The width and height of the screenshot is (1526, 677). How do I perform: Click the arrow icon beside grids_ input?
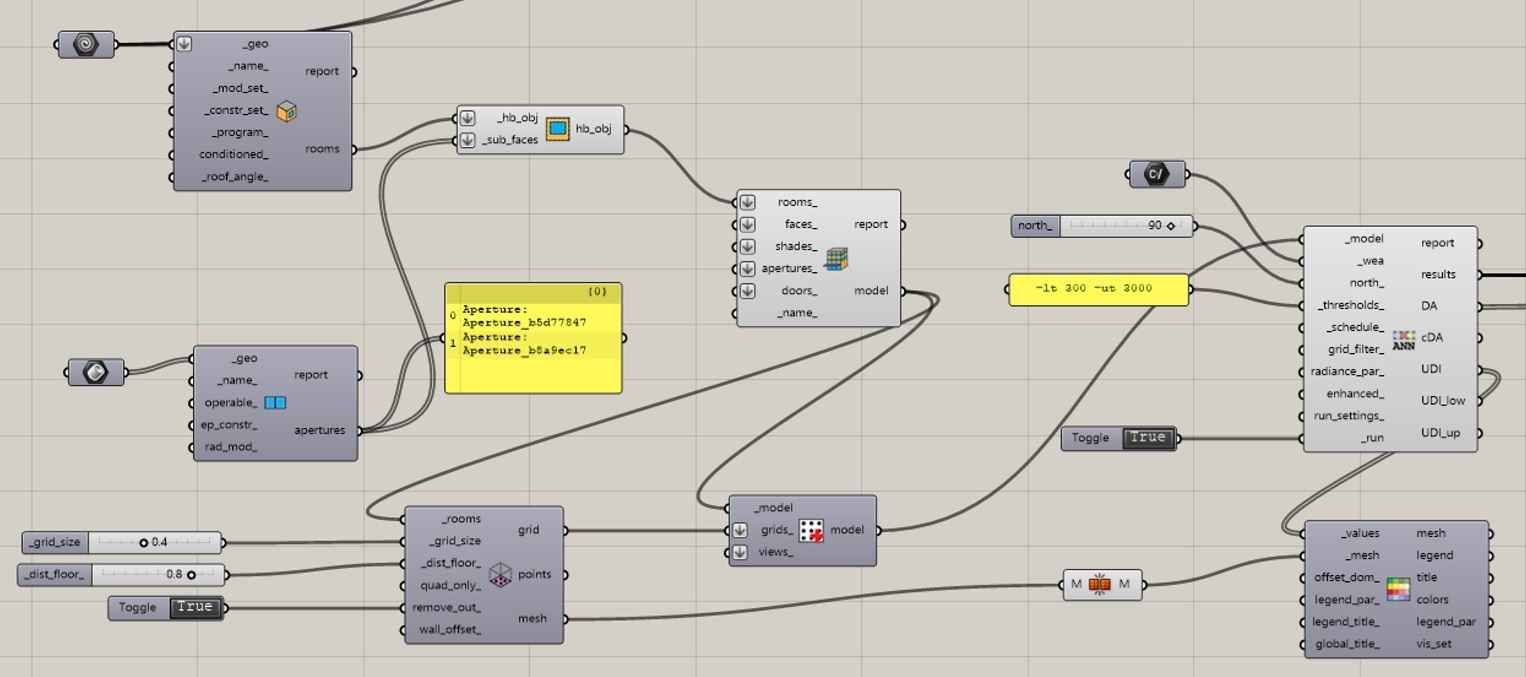click(739, 530)
